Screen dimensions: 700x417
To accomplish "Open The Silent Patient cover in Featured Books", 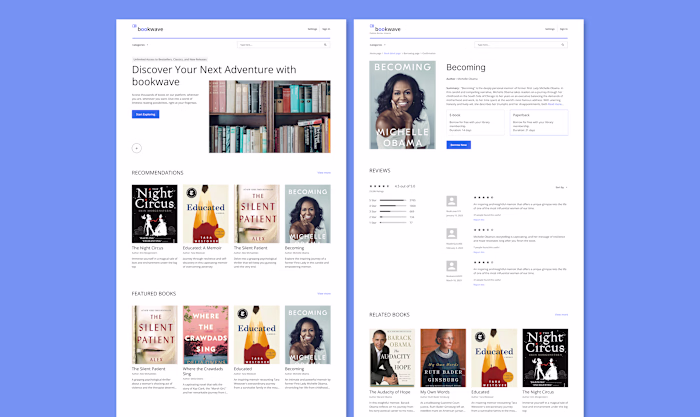I will (x=154, y=335).
